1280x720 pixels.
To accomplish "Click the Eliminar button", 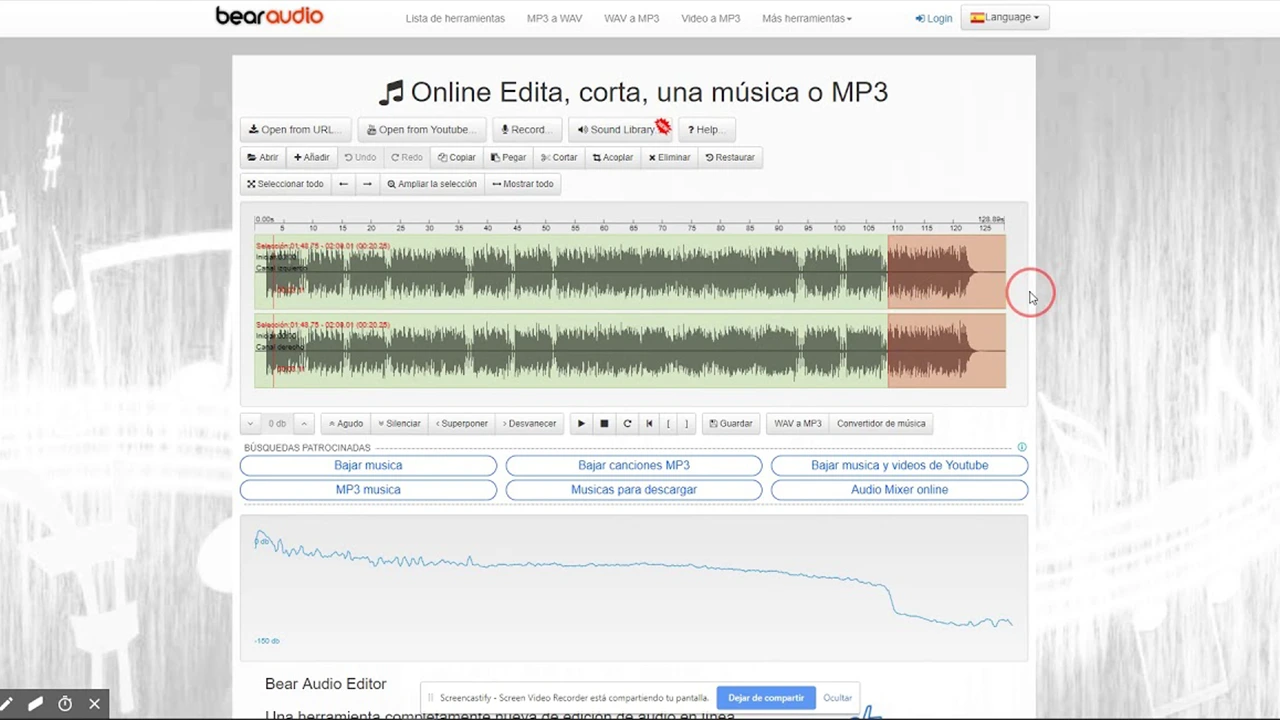I will pos(669,158).
